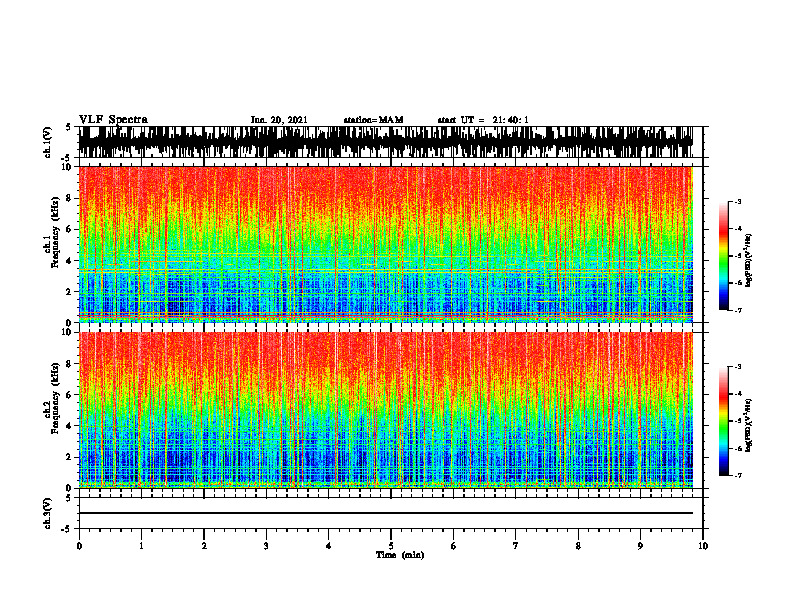This screenshot has height=612, width=792.
Task: Click the "1" minute tick label
Action: tap(141, 546)
